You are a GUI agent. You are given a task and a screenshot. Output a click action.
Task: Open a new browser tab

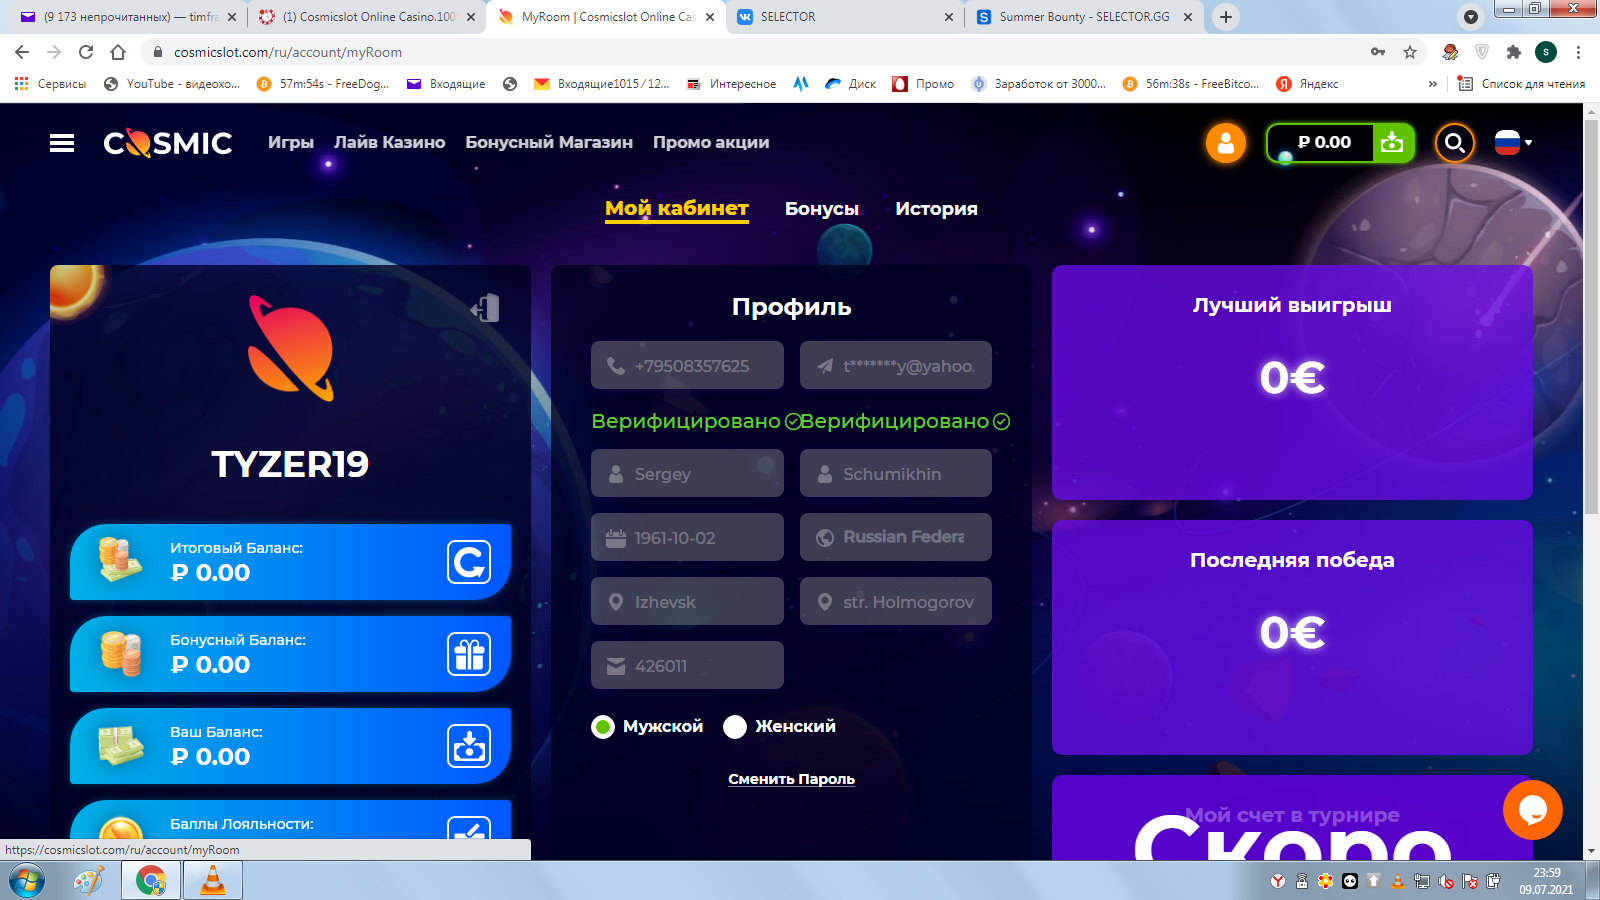point(1226,17)
